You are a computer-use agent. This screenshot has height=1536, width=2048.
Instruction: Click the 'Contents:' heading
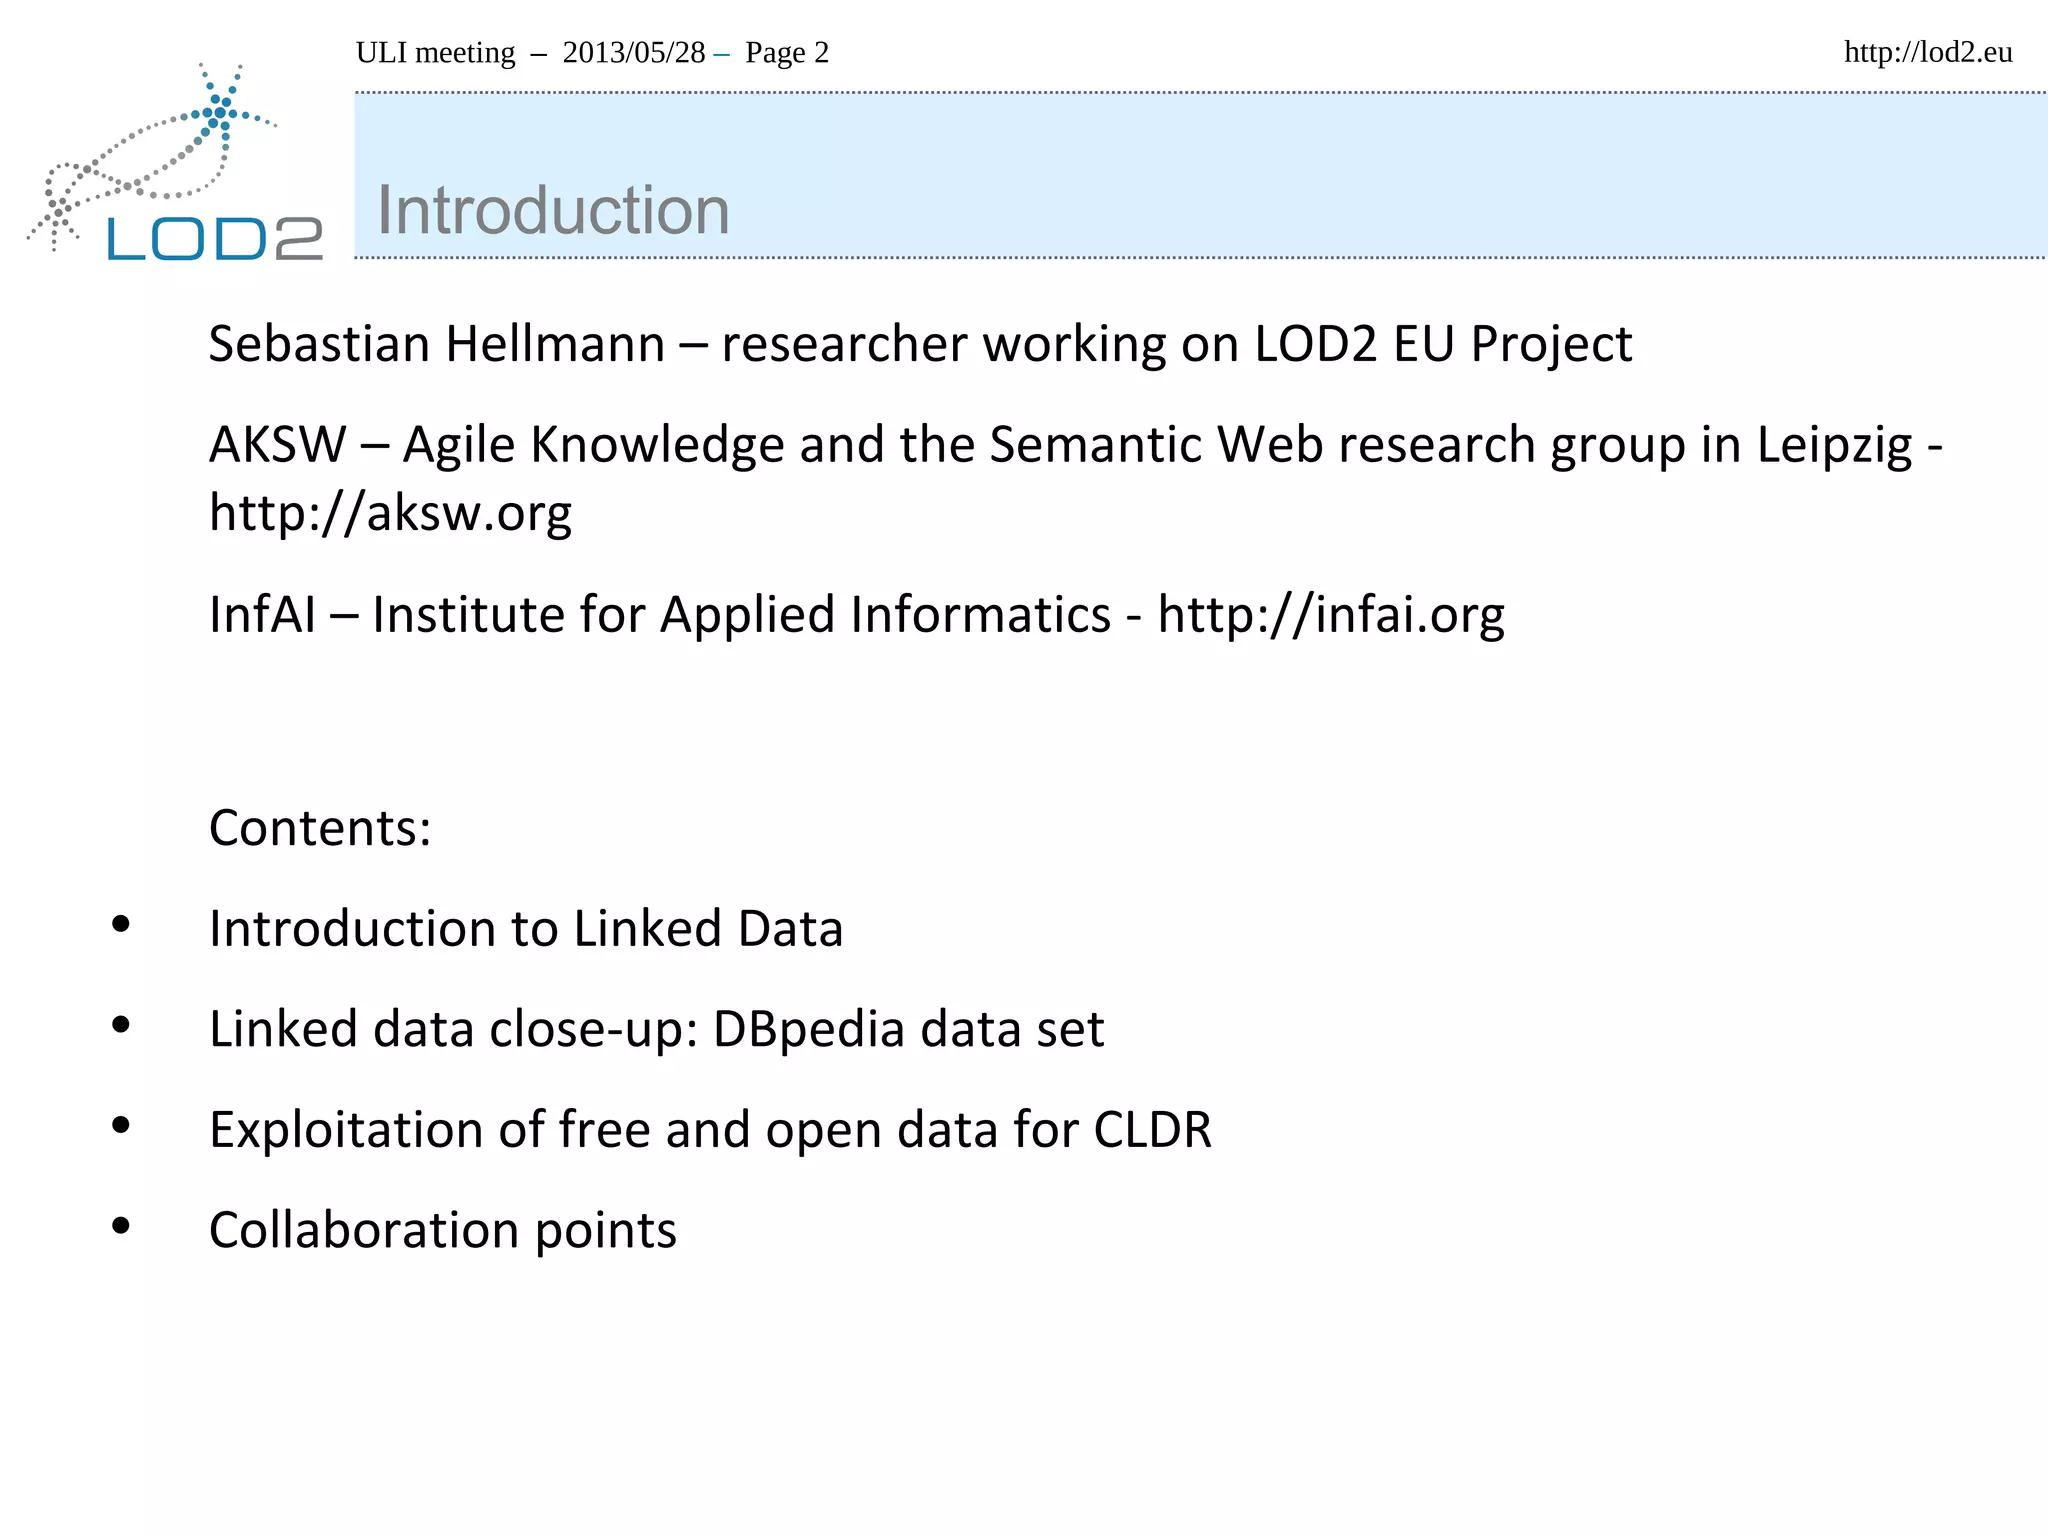[320, 828]
